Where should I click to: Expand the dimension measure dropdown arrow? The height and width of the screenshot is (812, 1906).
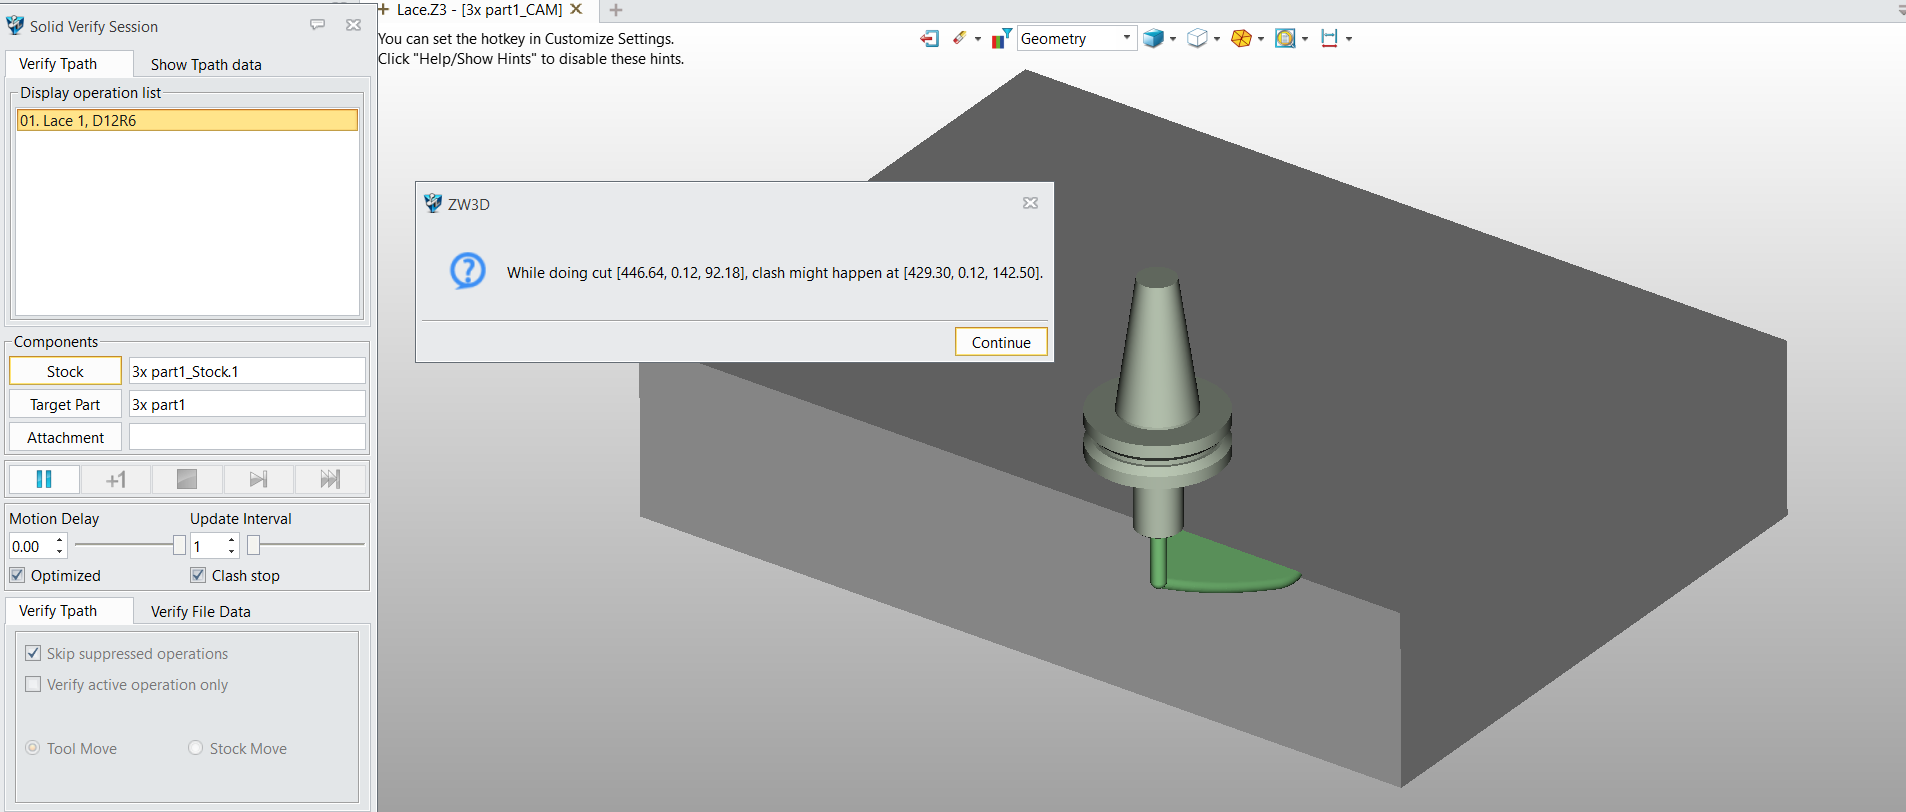point(1349,39)
